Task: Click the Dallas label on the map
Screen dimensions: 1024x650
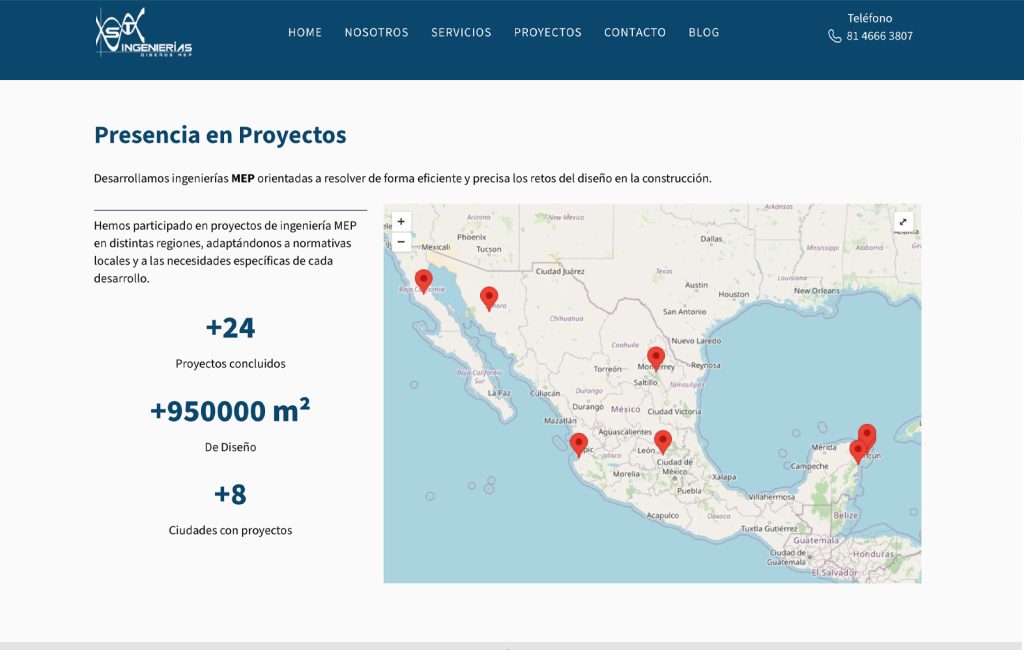Action: pyautogui.click(x=711, y=239)
